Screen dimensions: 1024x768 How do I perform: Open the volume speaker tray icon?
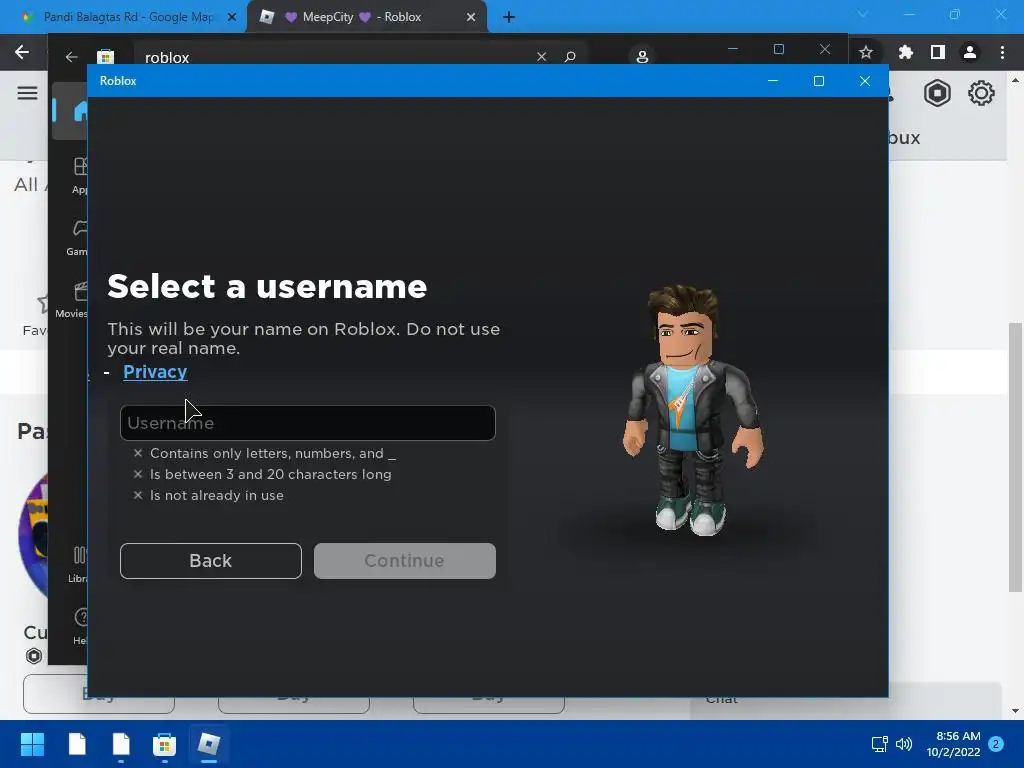coord(904,744)
